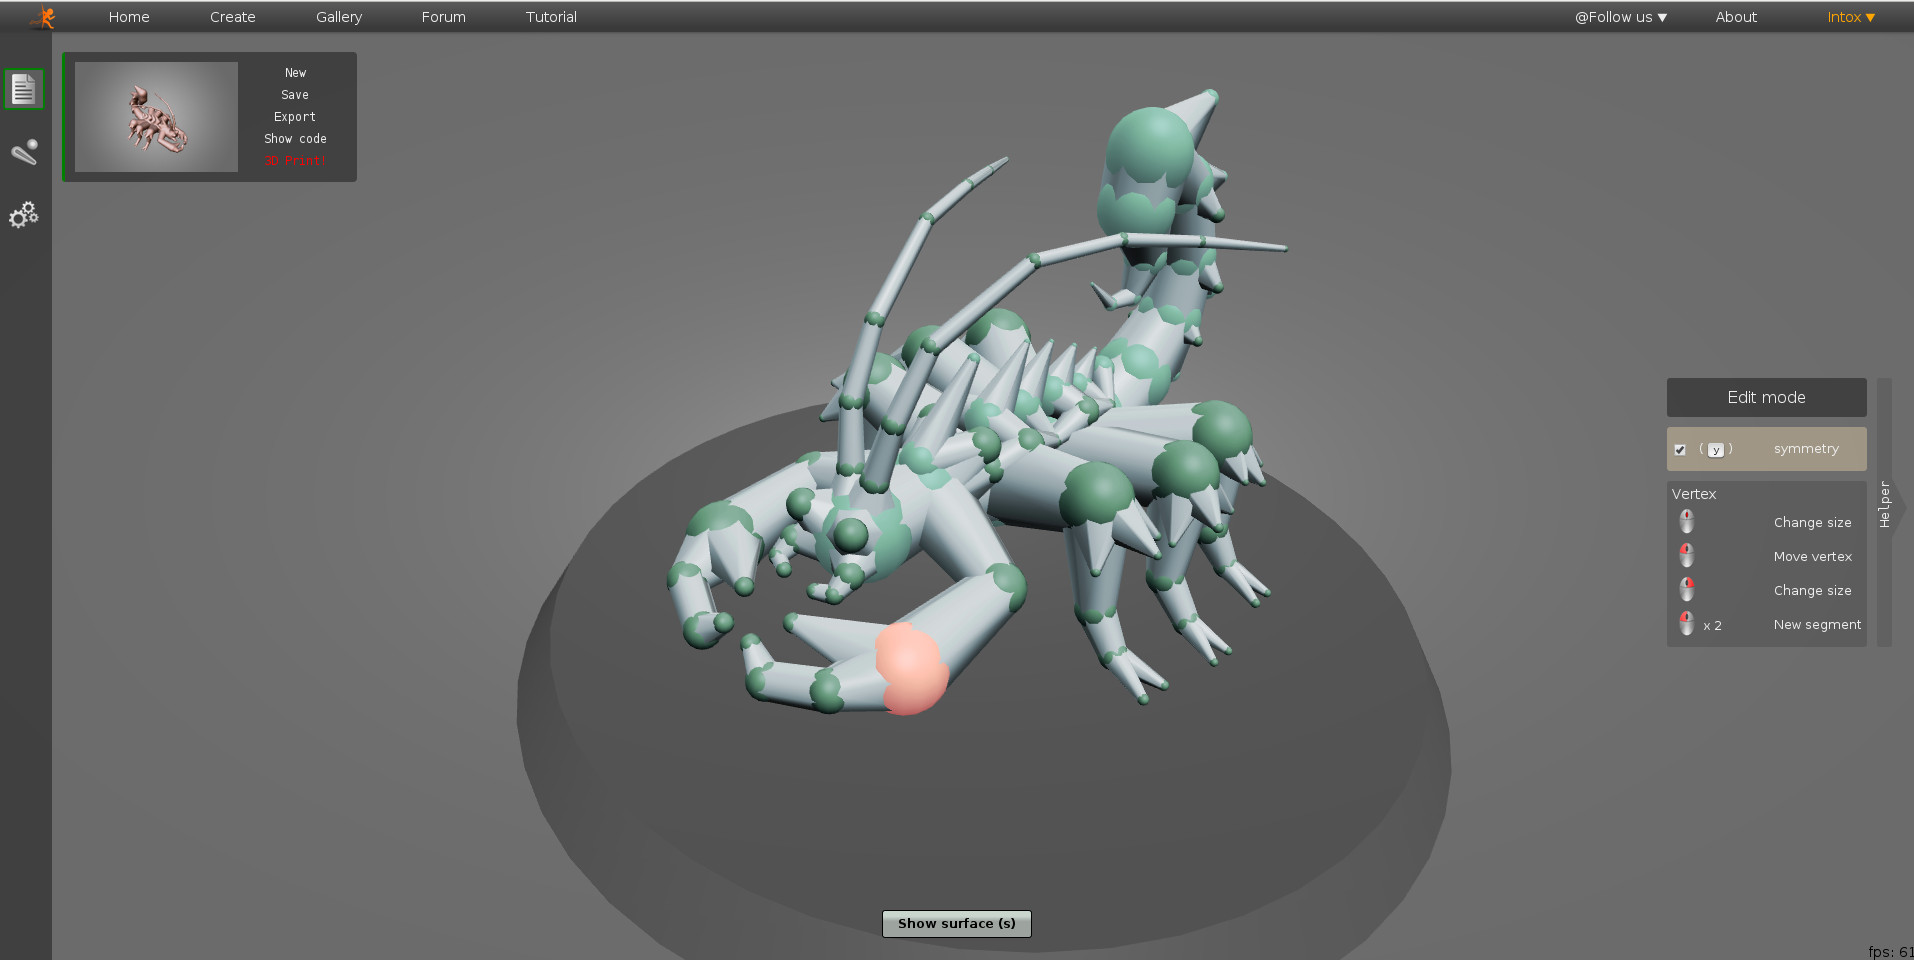The image size is (1914, 960).
Task: Open the Intox user dropdown
Action: point(1850,17)
